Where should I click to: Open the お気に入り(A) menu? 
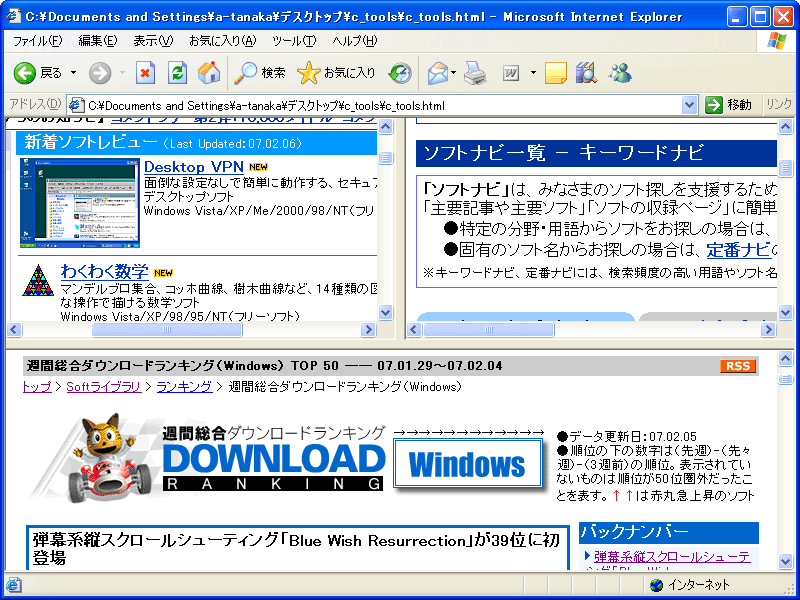(222, 41)
